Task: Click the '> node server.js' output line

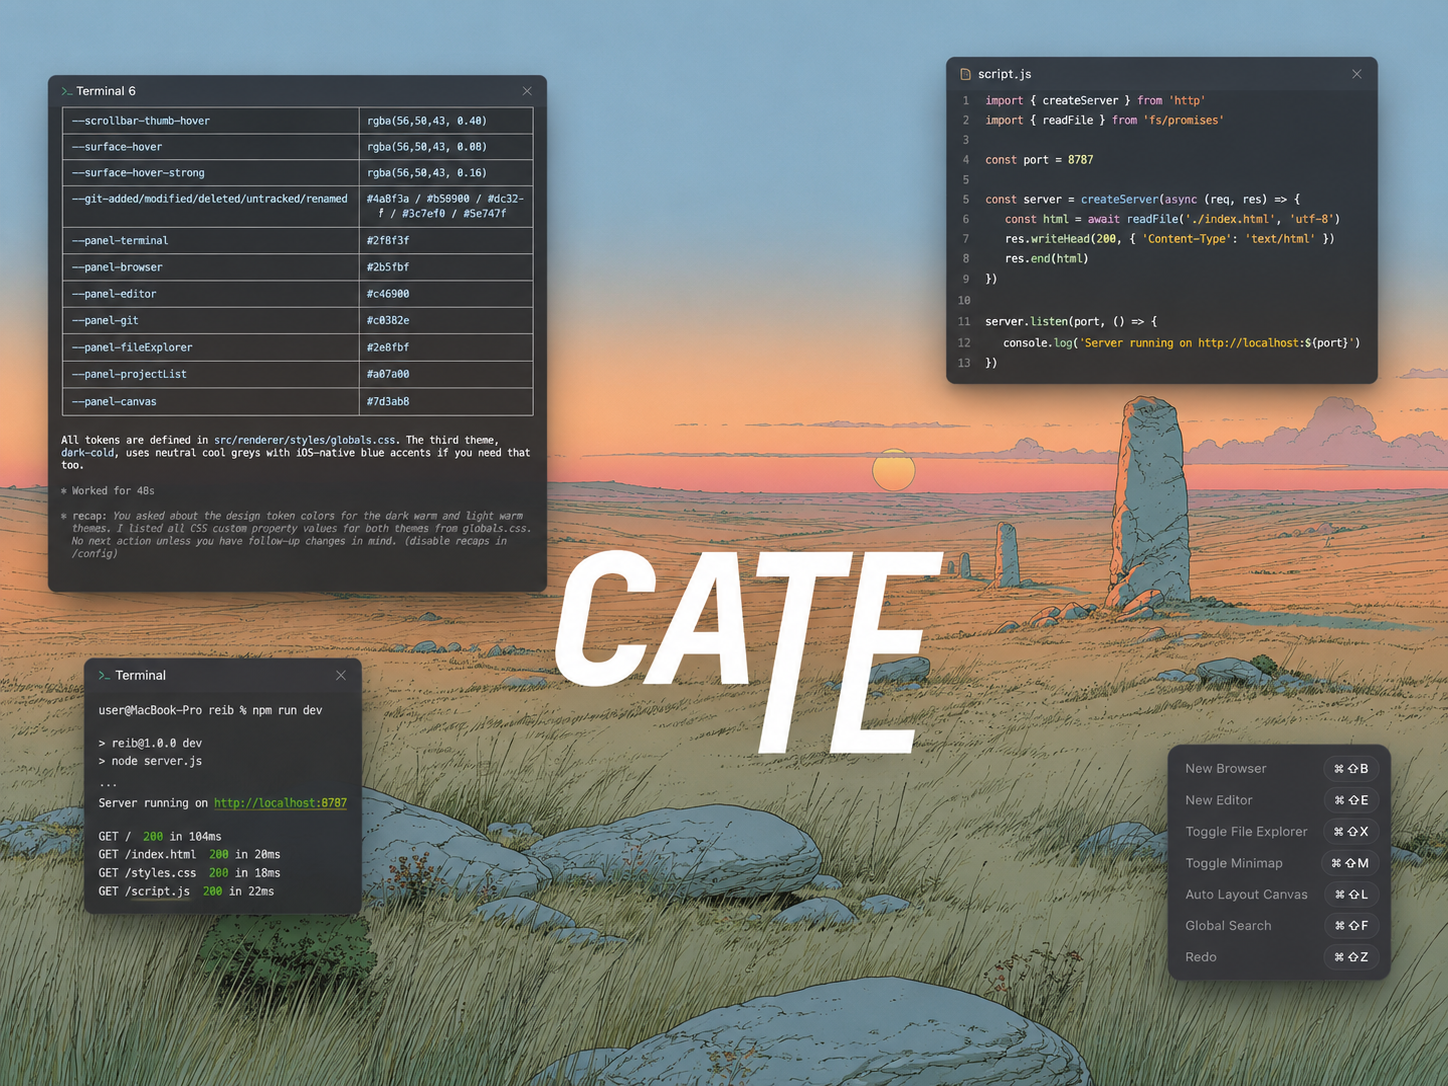Action: pyautogui.click(x=150, y=761)
